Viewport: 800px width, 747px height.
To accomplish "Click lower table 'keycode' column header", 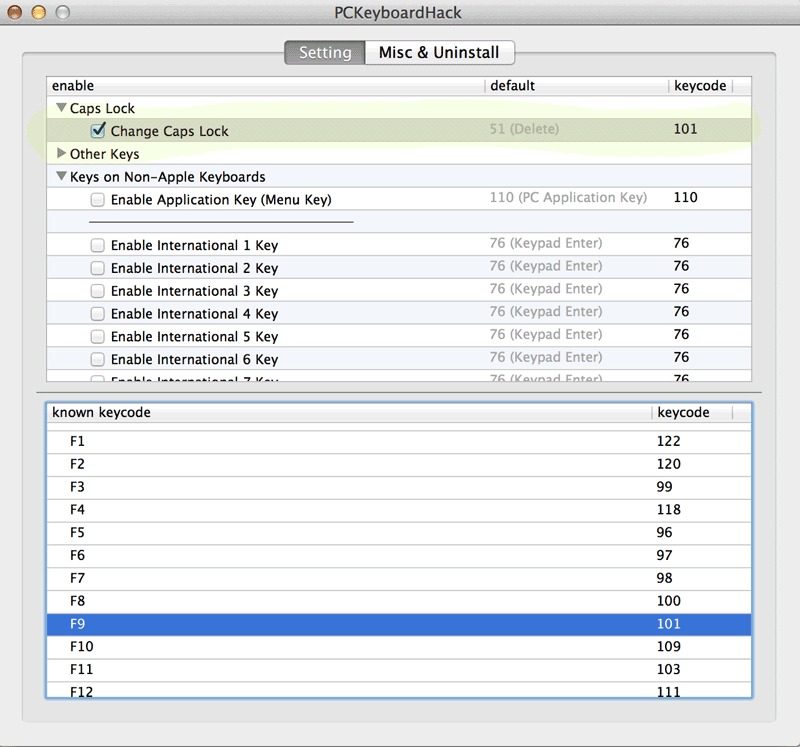I will pos(692,412).
